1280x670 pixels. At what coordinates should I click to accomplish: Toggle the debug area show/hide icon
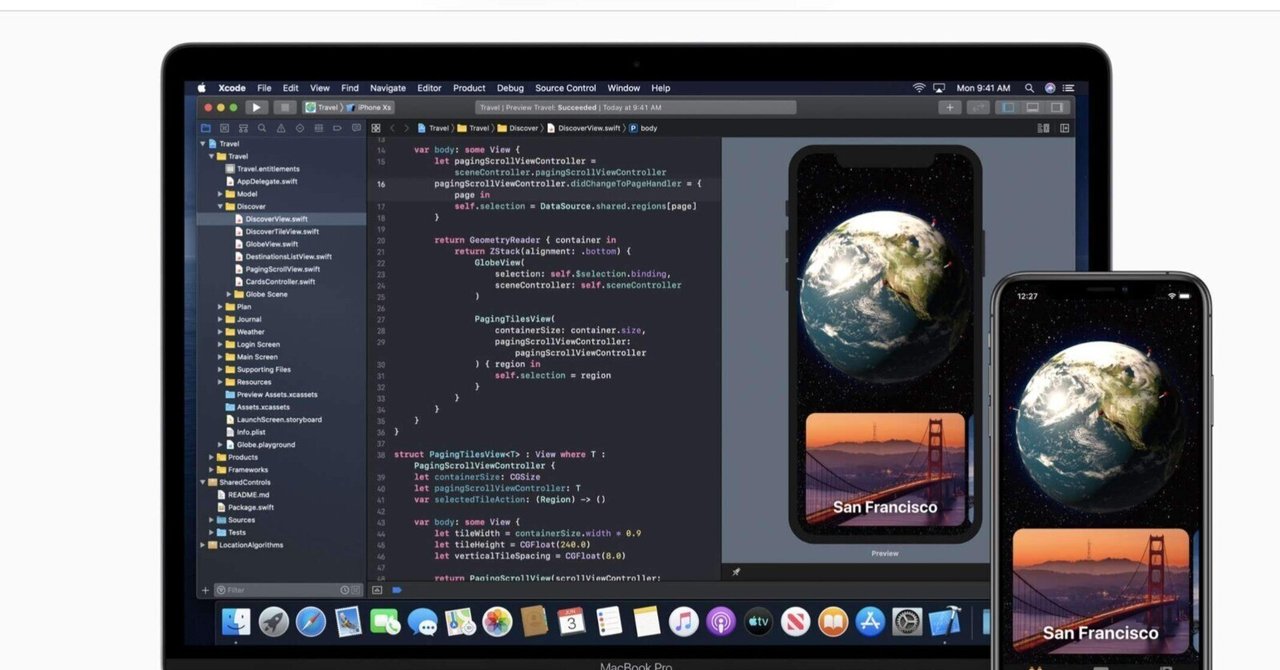point(377,590)
